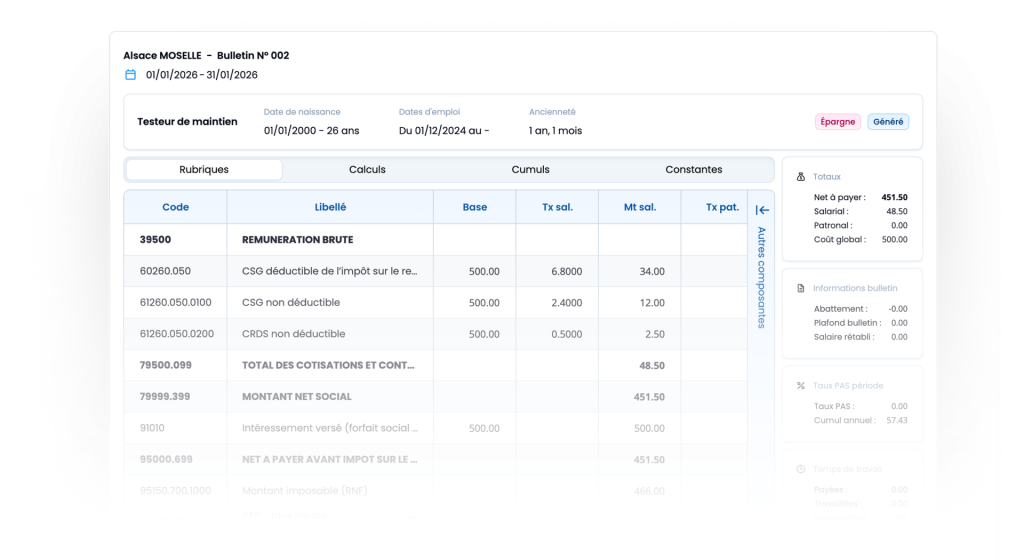
Task: Go to the Constantes tab
Action: tap(693, 170)
